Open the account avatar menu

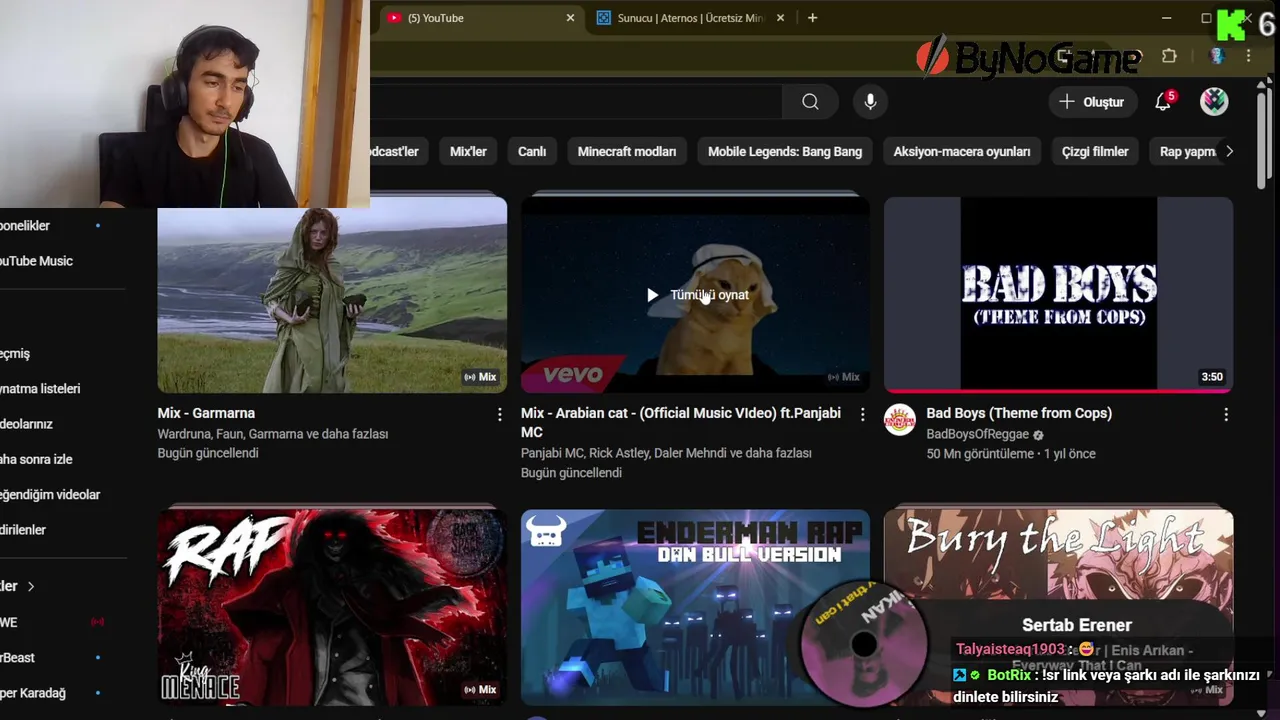pyautogui.click(x=1214, y=102)
